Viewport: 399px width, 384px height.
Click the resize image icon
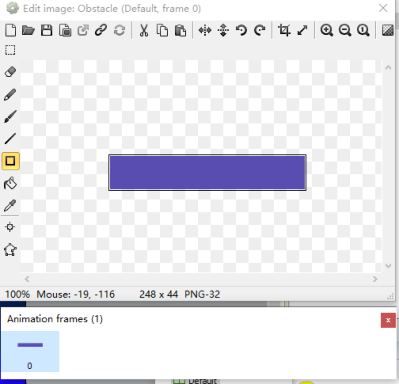302,30
